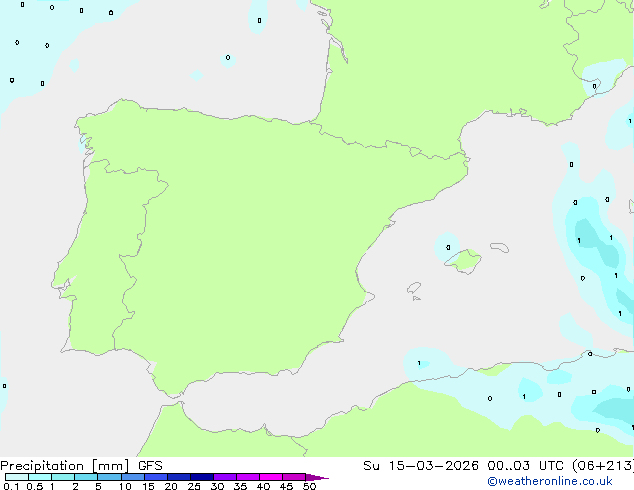Image resolution: width=634 pixels, height=490 pixels.
Task: Click the Ibiza island outline
Action: point(414,288)
